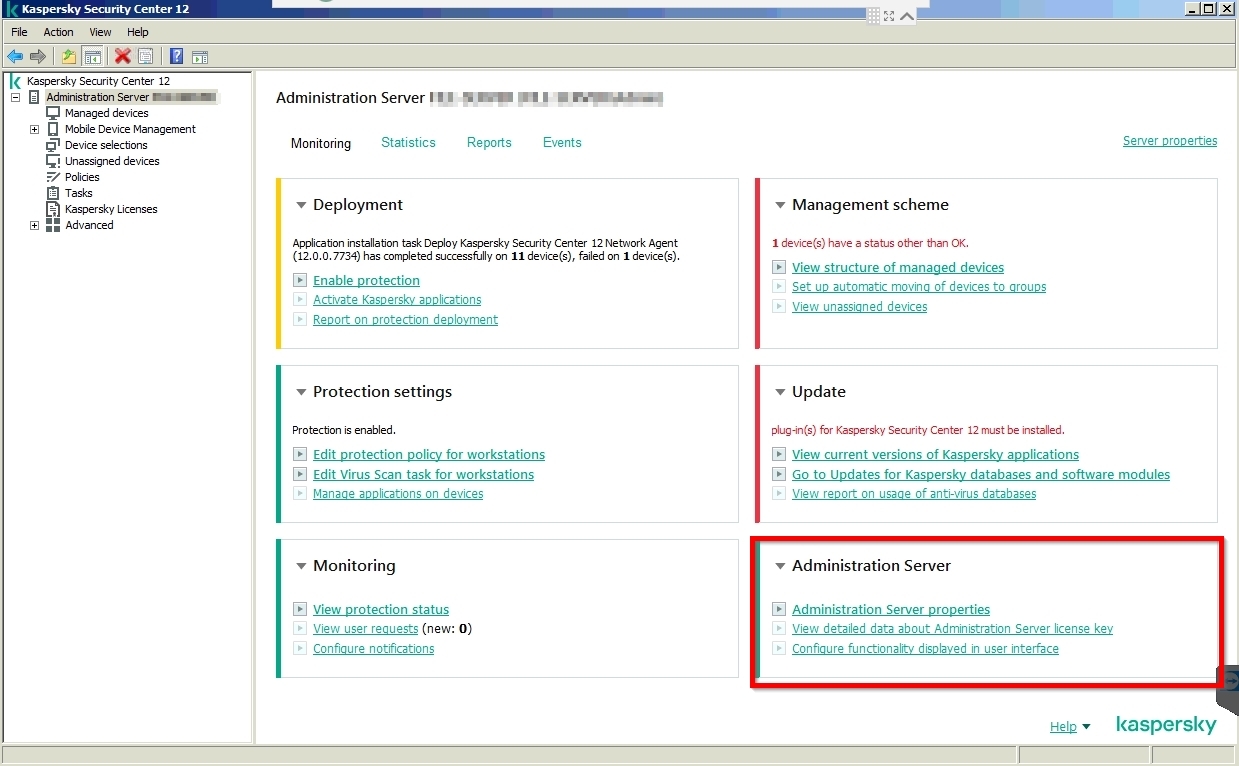
Task: Toggle the console tree show/hide toolbar icon
Action: point(93,57)
